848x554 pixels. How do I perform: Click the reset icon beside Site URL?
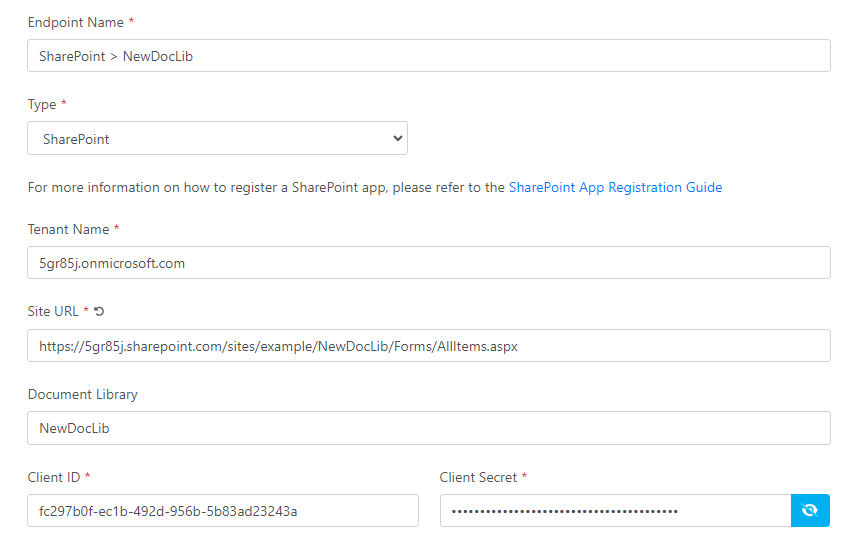pyautogui.click(x=98, y=312)
